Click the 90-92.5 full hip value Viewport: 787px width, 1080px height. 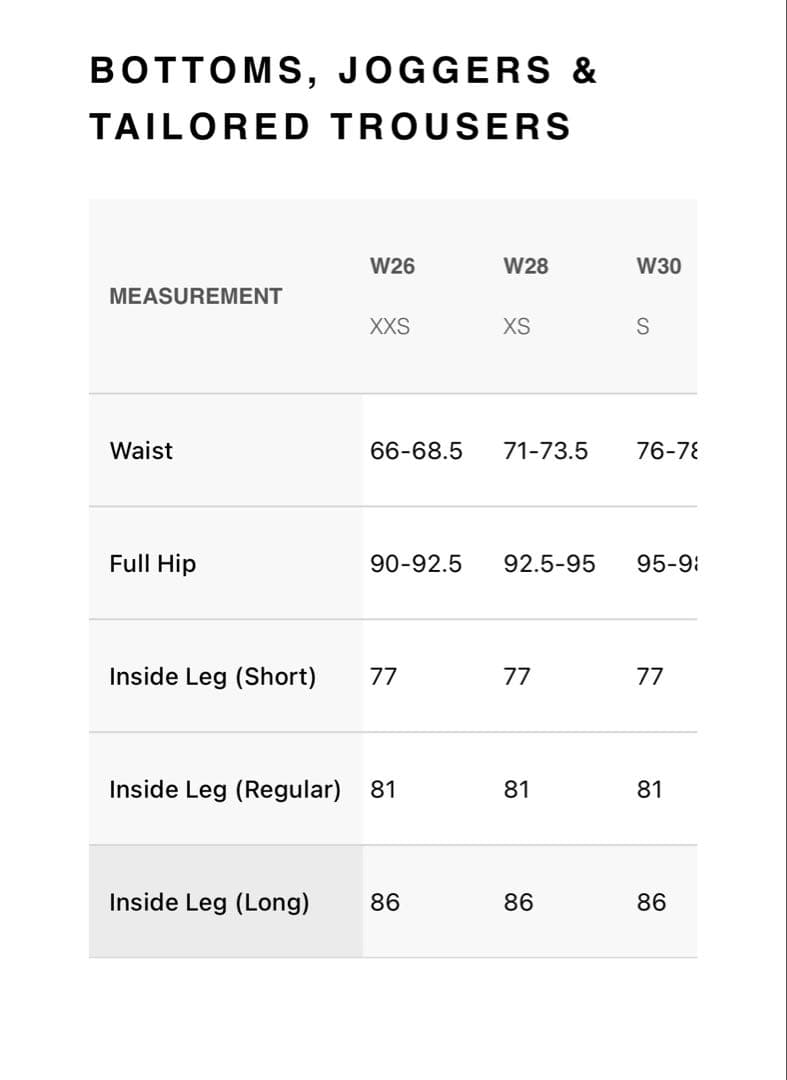point(416,563)
